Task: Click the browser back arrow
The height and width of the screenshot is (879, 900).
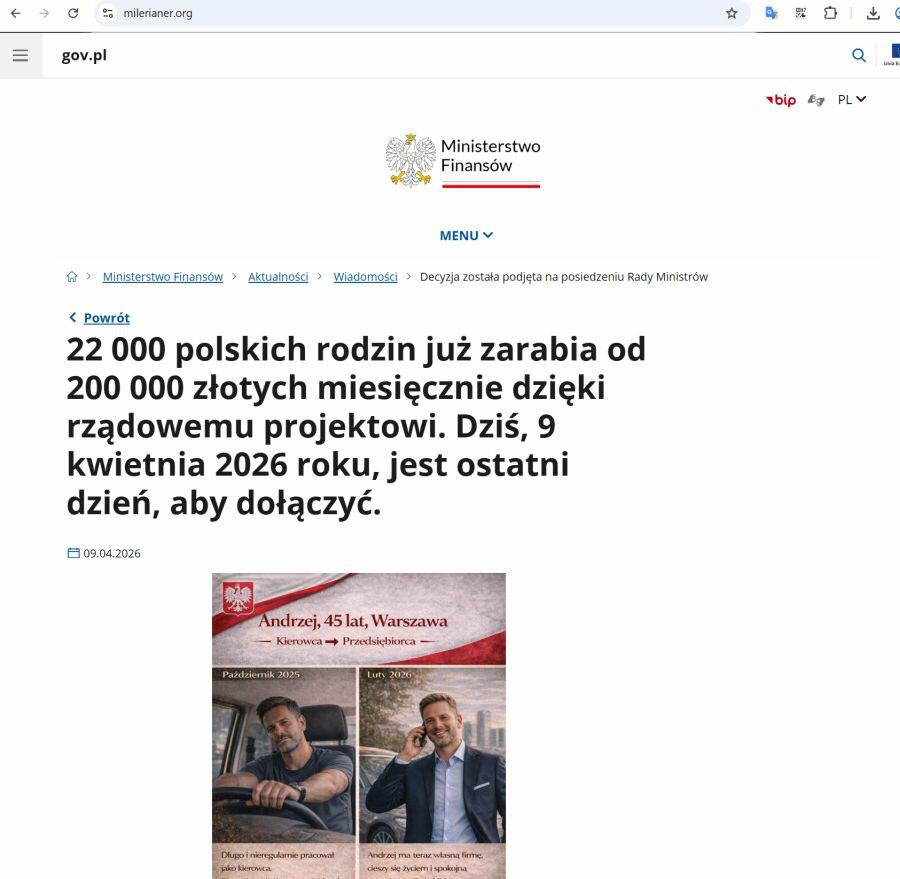Action: (x=16, y=13)
